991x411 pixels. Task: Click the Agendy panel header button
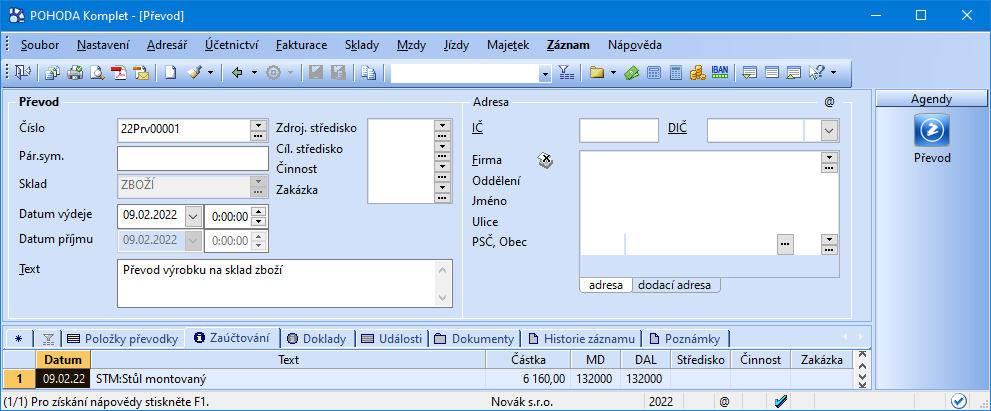coord(932,99)
